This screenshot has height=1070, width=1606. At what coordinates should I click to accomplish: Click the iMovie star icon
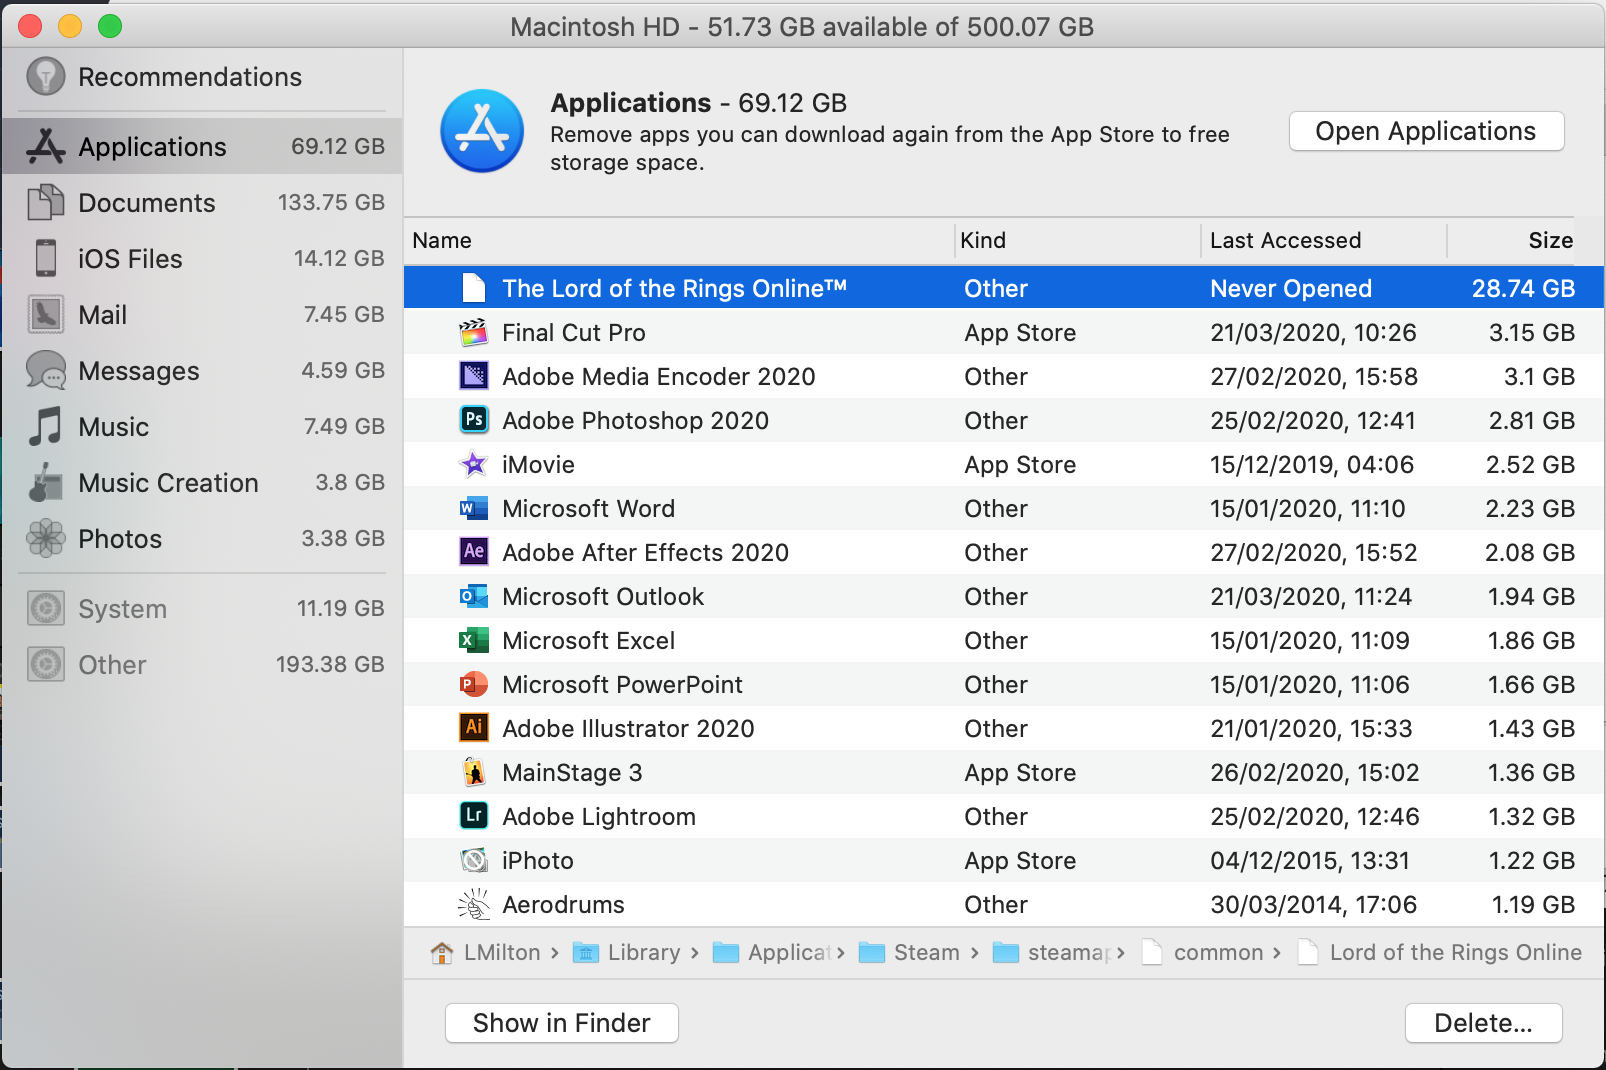click(x=474, y=464)
